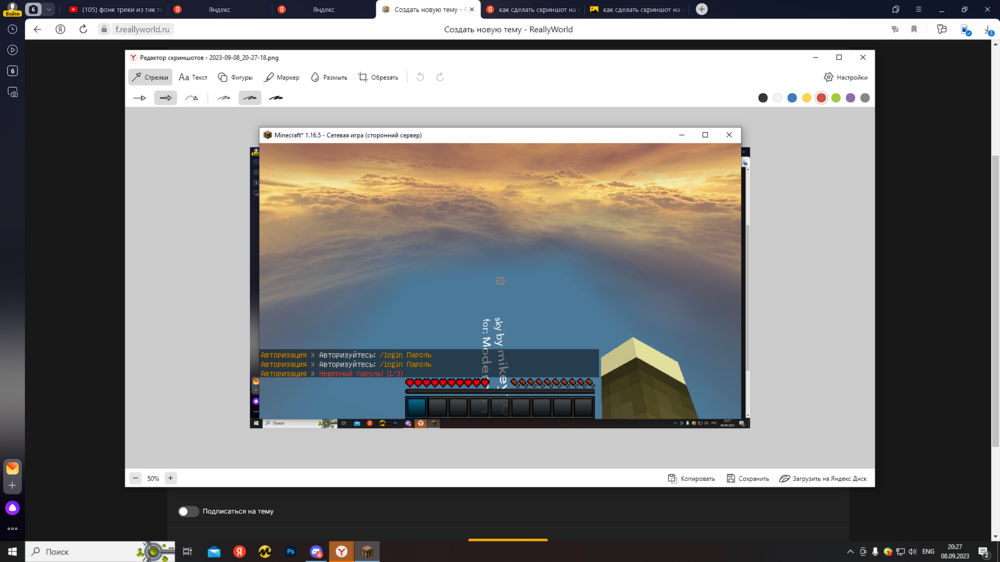
Task: Select the Фигуры shapes tool
Action: (x=235, y=77)
